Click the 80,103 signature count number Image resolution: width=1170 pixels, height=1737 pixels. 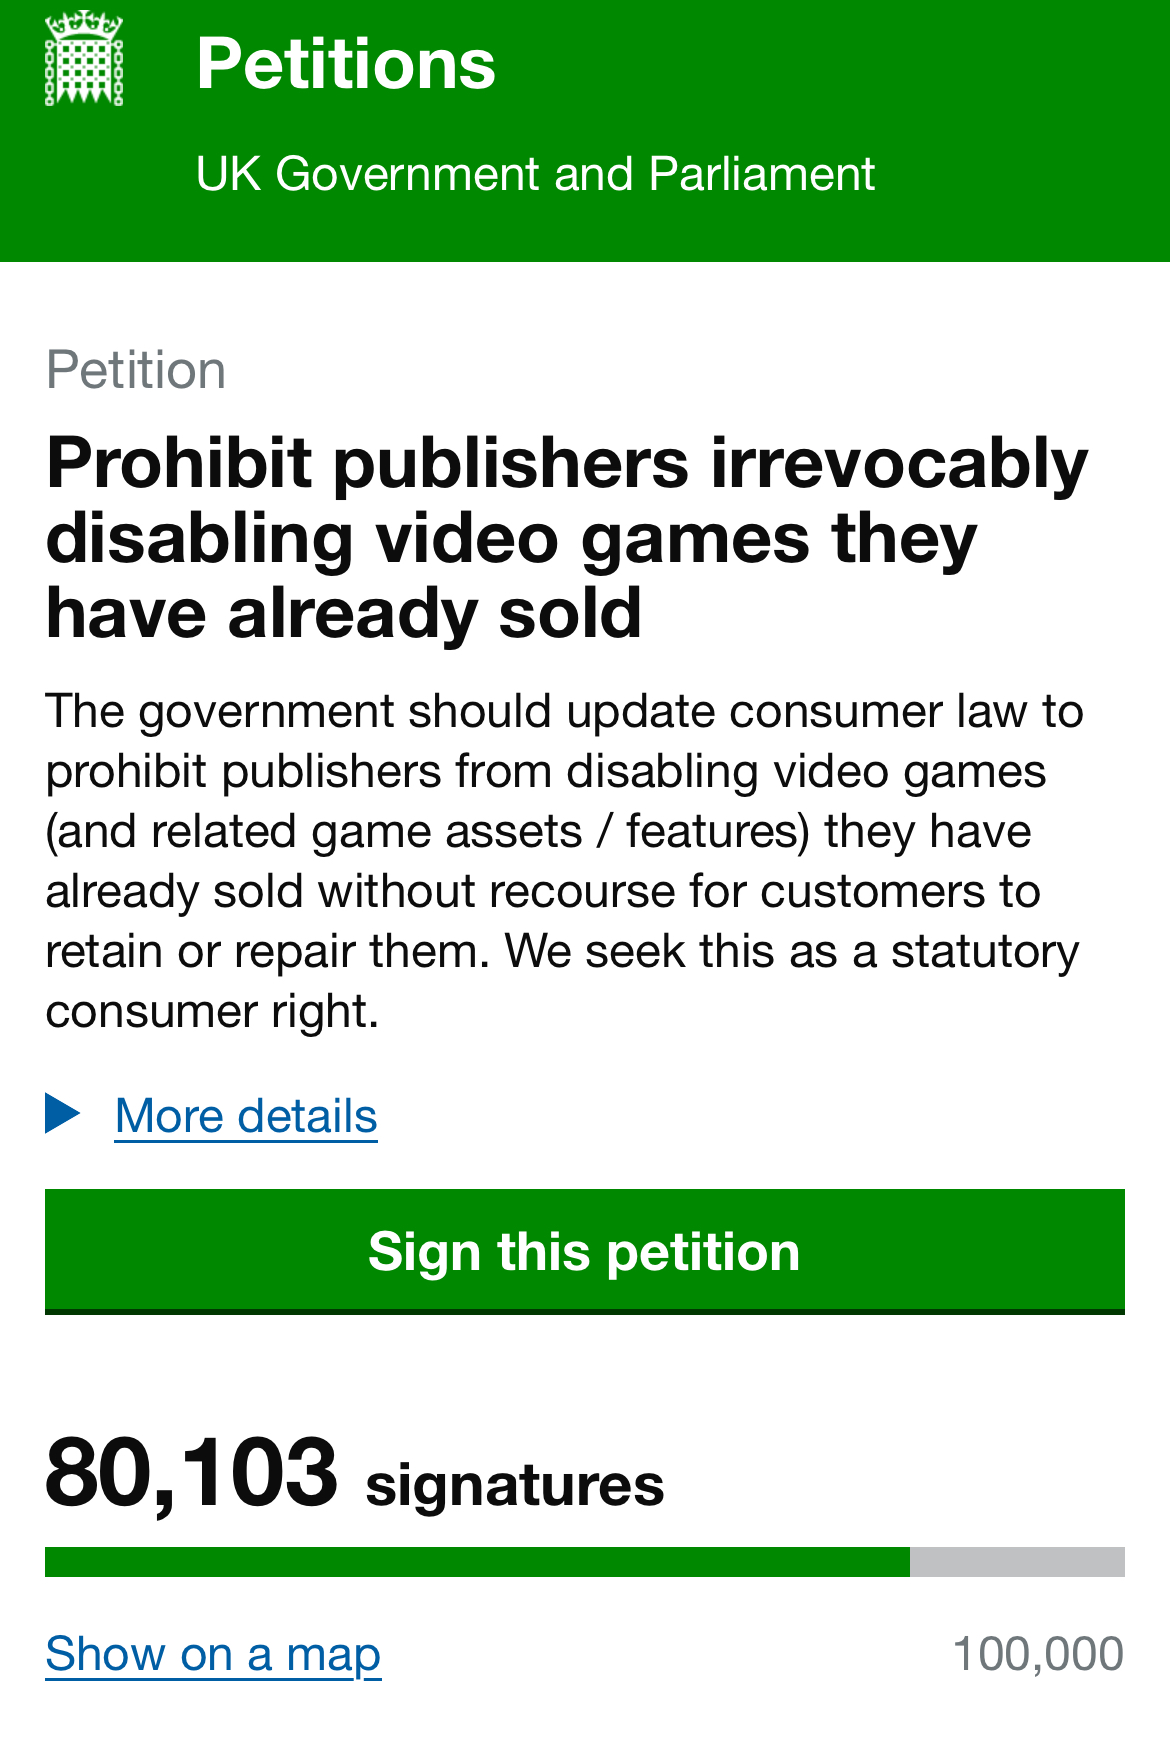coord(192,1473)
